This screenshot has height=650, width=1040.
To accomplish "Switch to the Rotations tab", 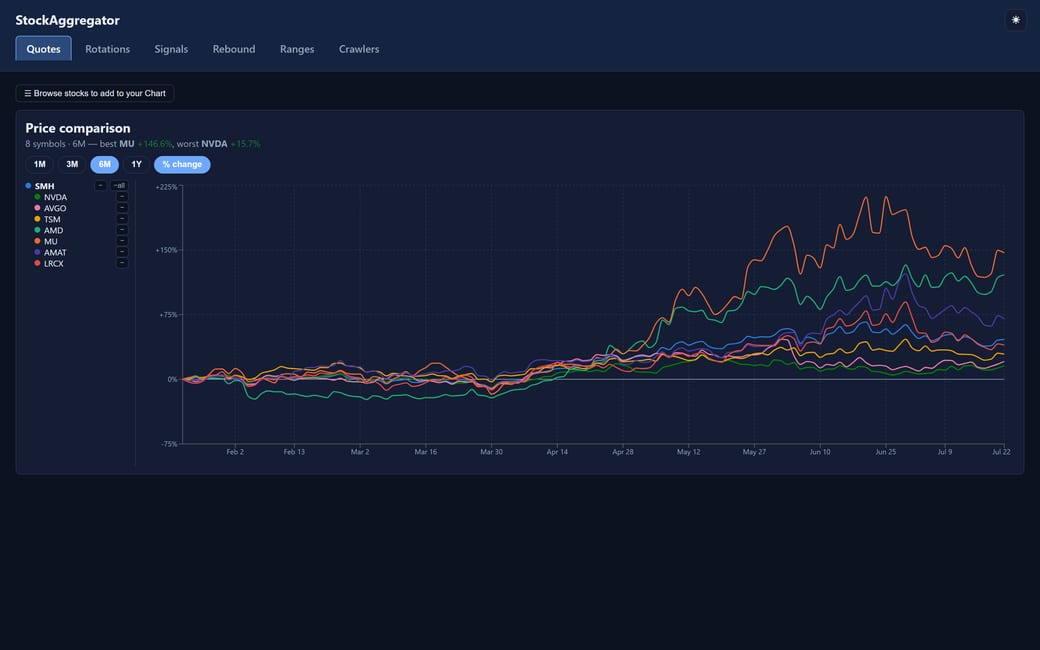I will 107,49.
